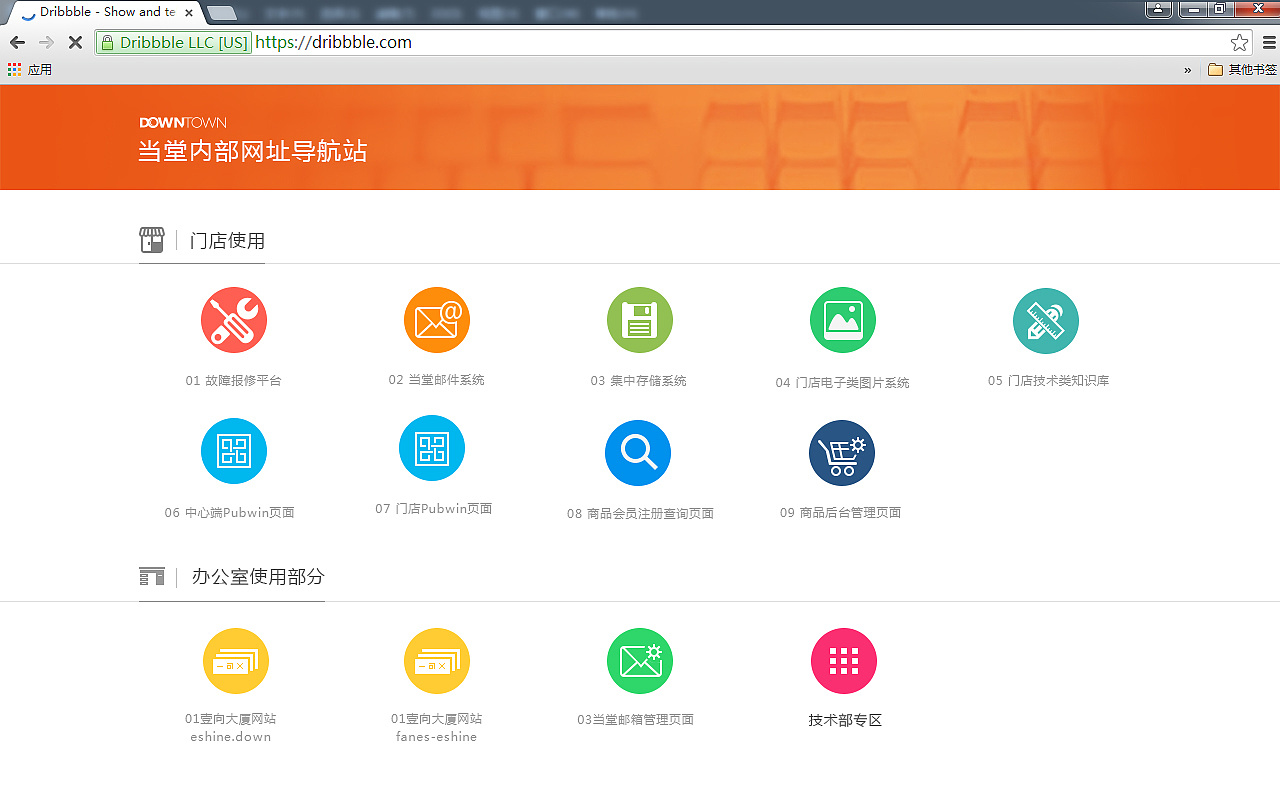
Task: Open 门店电子类图片系统 picture icon
Action: (x=843, y=320)
